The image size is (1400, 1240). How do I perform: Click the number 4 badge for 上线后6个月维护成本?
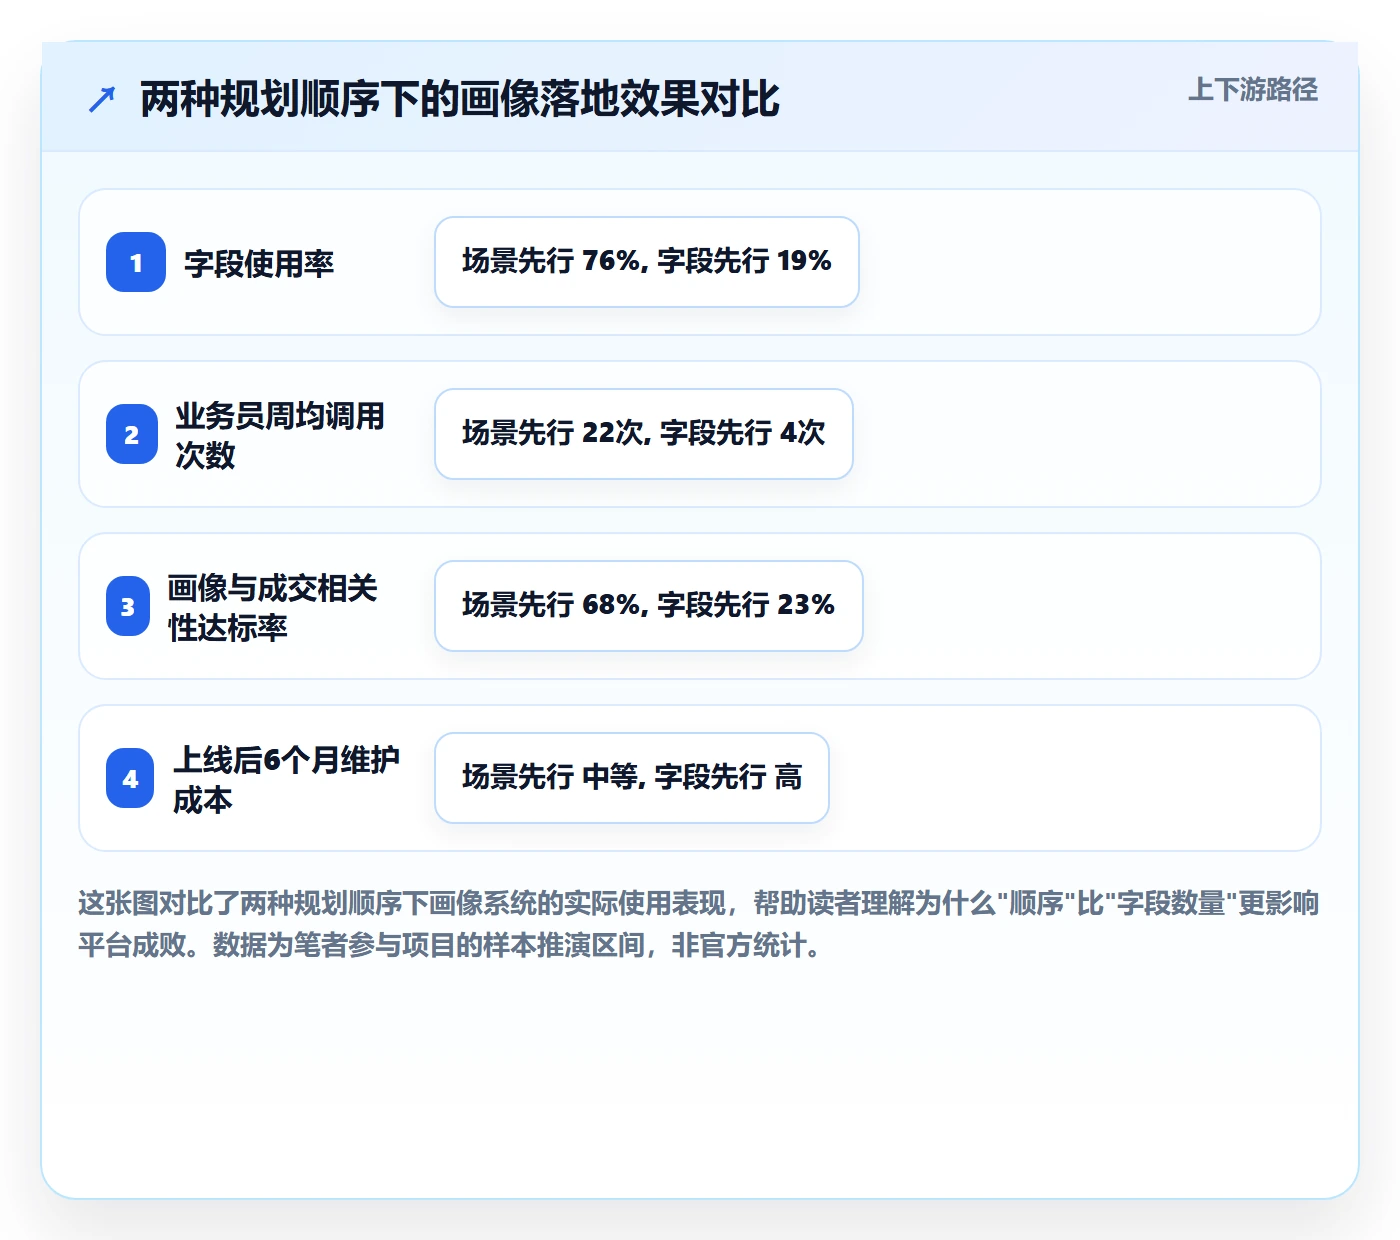(x=130, y=778)
